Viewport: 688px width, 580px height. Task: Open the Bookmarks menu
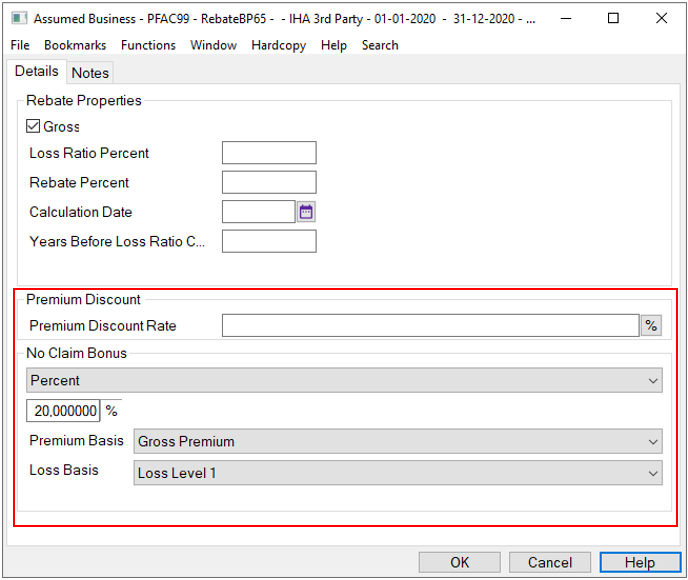pyautogui.click(x=75, y=45)
